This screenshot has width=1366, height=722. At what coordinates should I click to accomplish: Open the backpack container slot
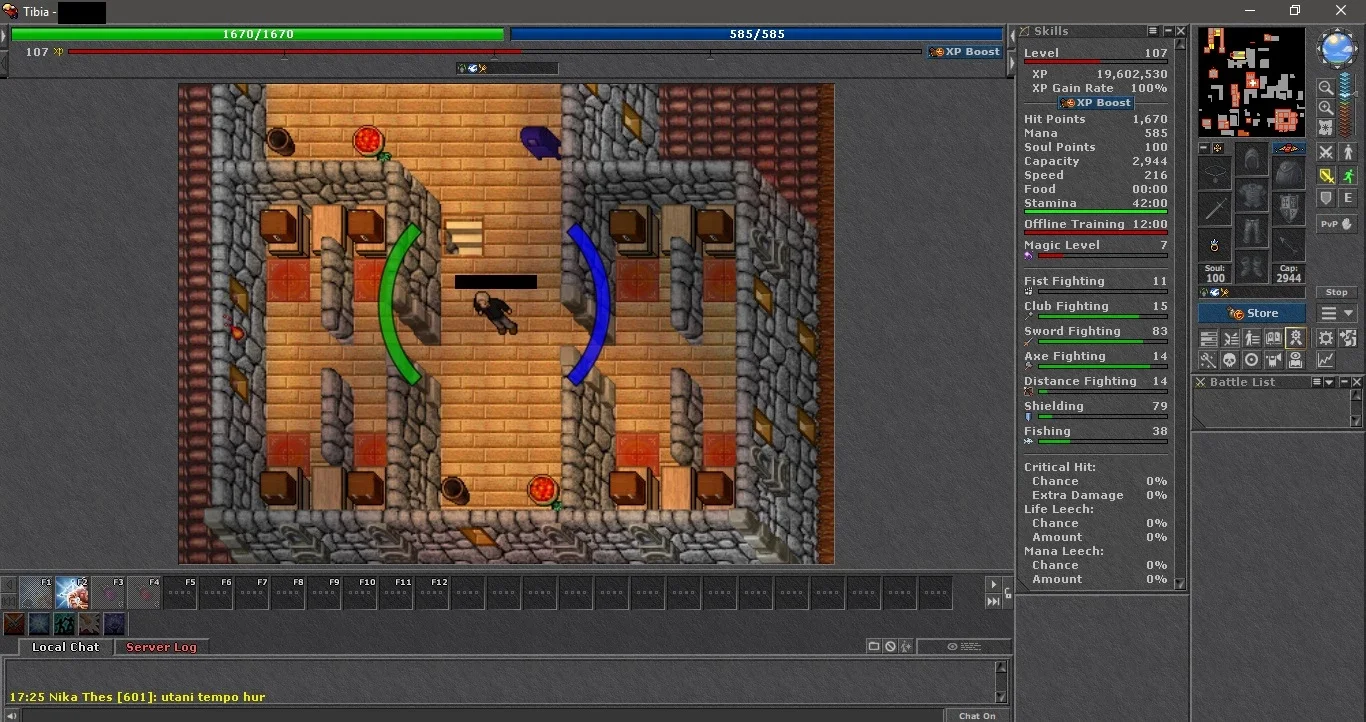1289,172
